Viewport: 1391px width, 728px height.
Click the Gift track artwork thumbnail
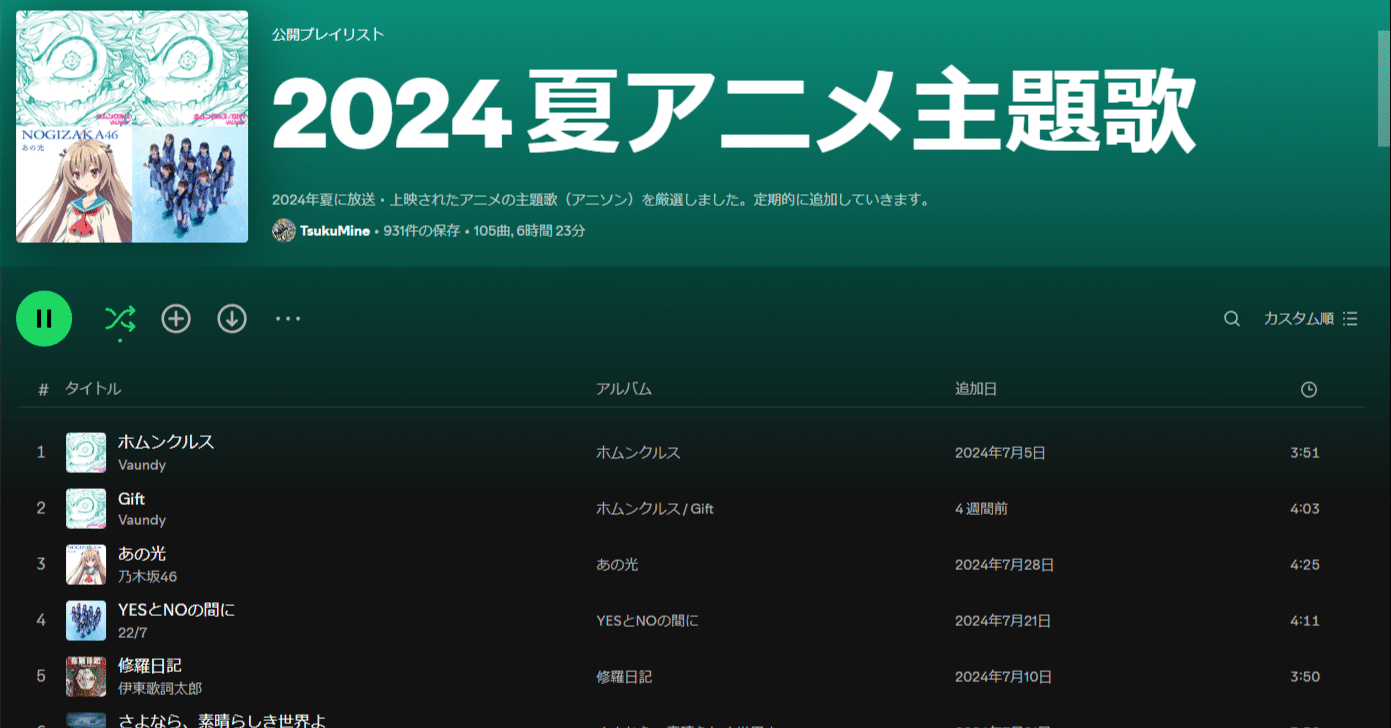point(86,508)
